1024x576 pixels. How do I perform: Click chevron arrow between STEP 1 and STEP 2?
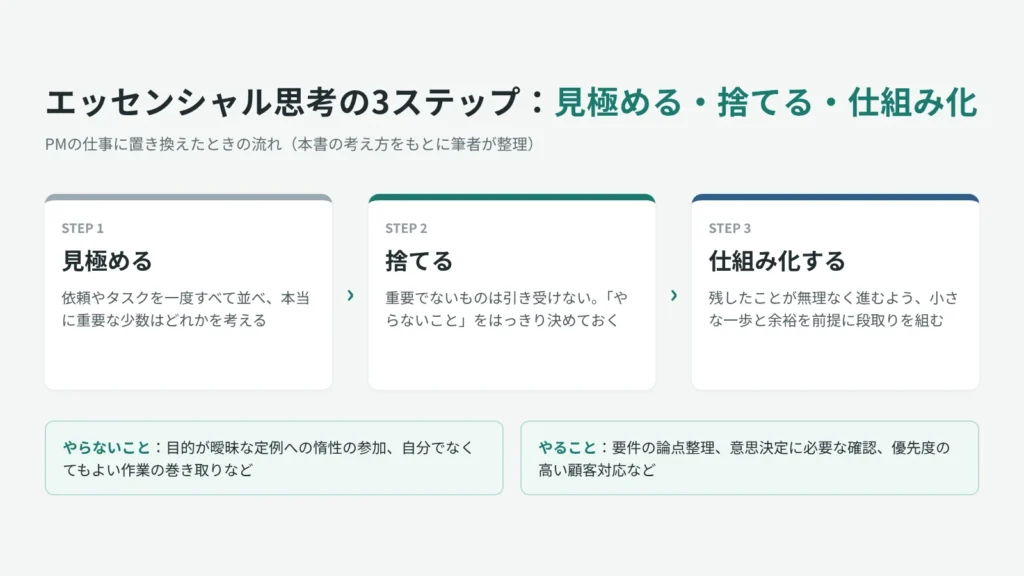[351, 296]
